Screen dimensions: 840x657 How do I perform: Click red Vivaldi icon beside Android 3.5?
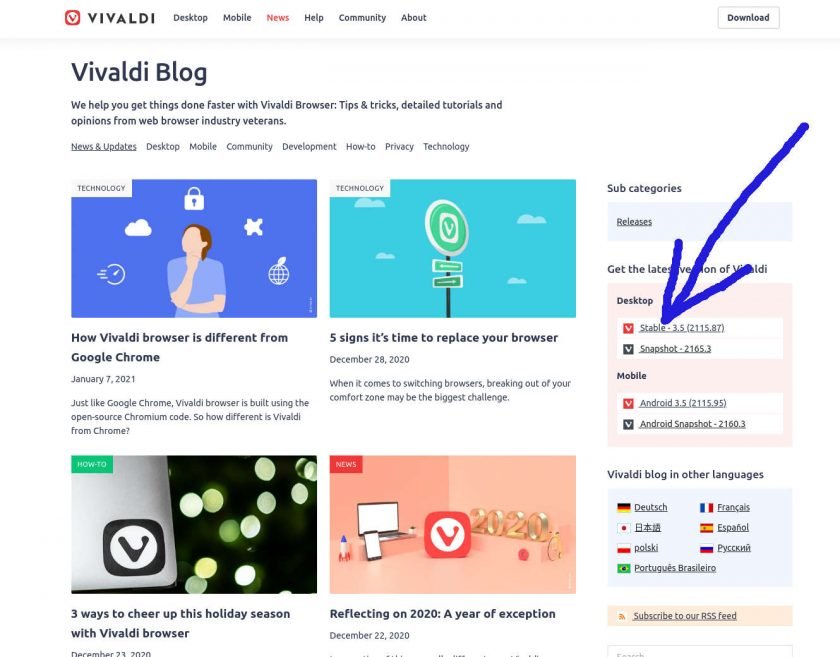[628, 403]
